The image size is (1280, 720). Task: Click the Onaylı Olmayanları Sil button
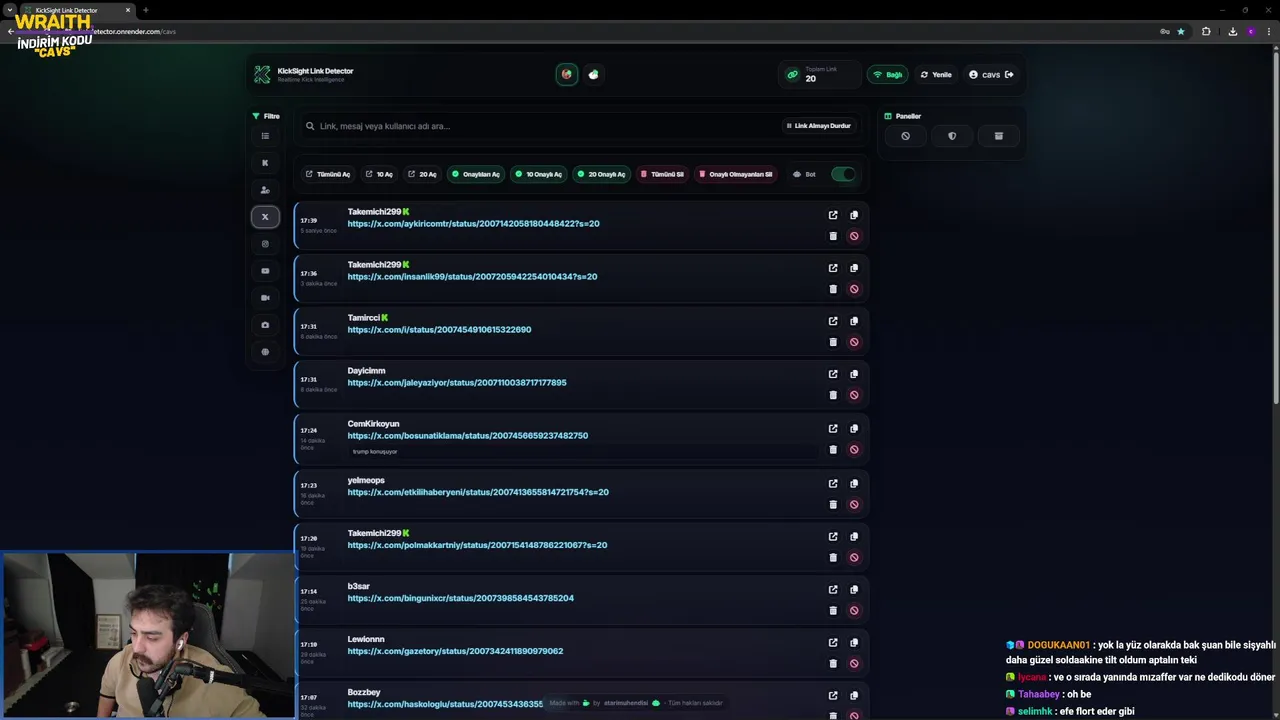point(735,174)
